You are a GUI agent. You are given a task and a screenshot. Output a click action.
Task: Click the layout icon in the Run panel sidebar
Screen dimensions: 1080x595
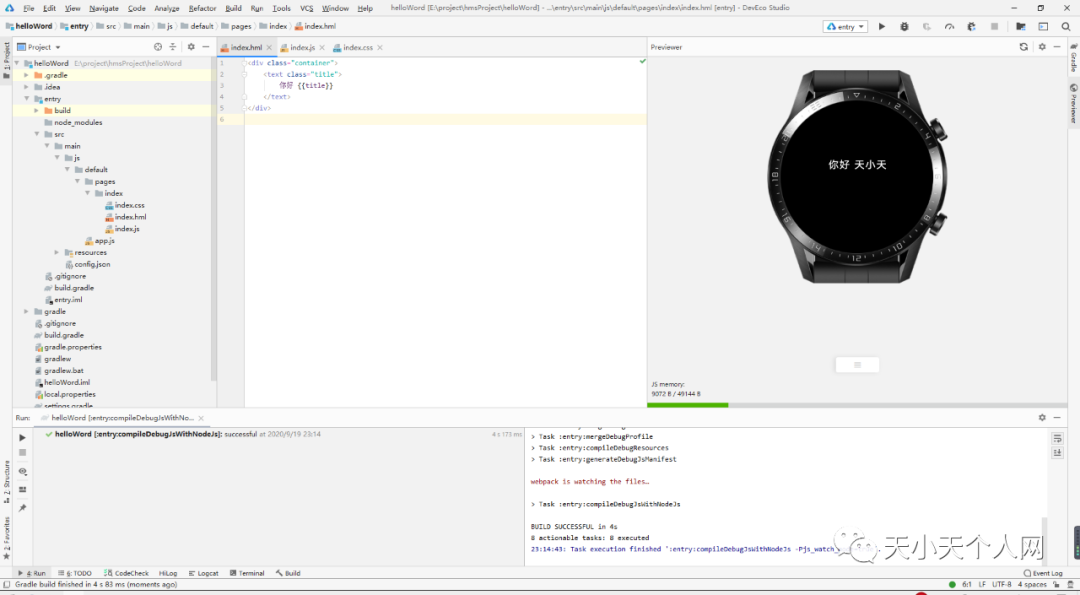coord(22,490)
